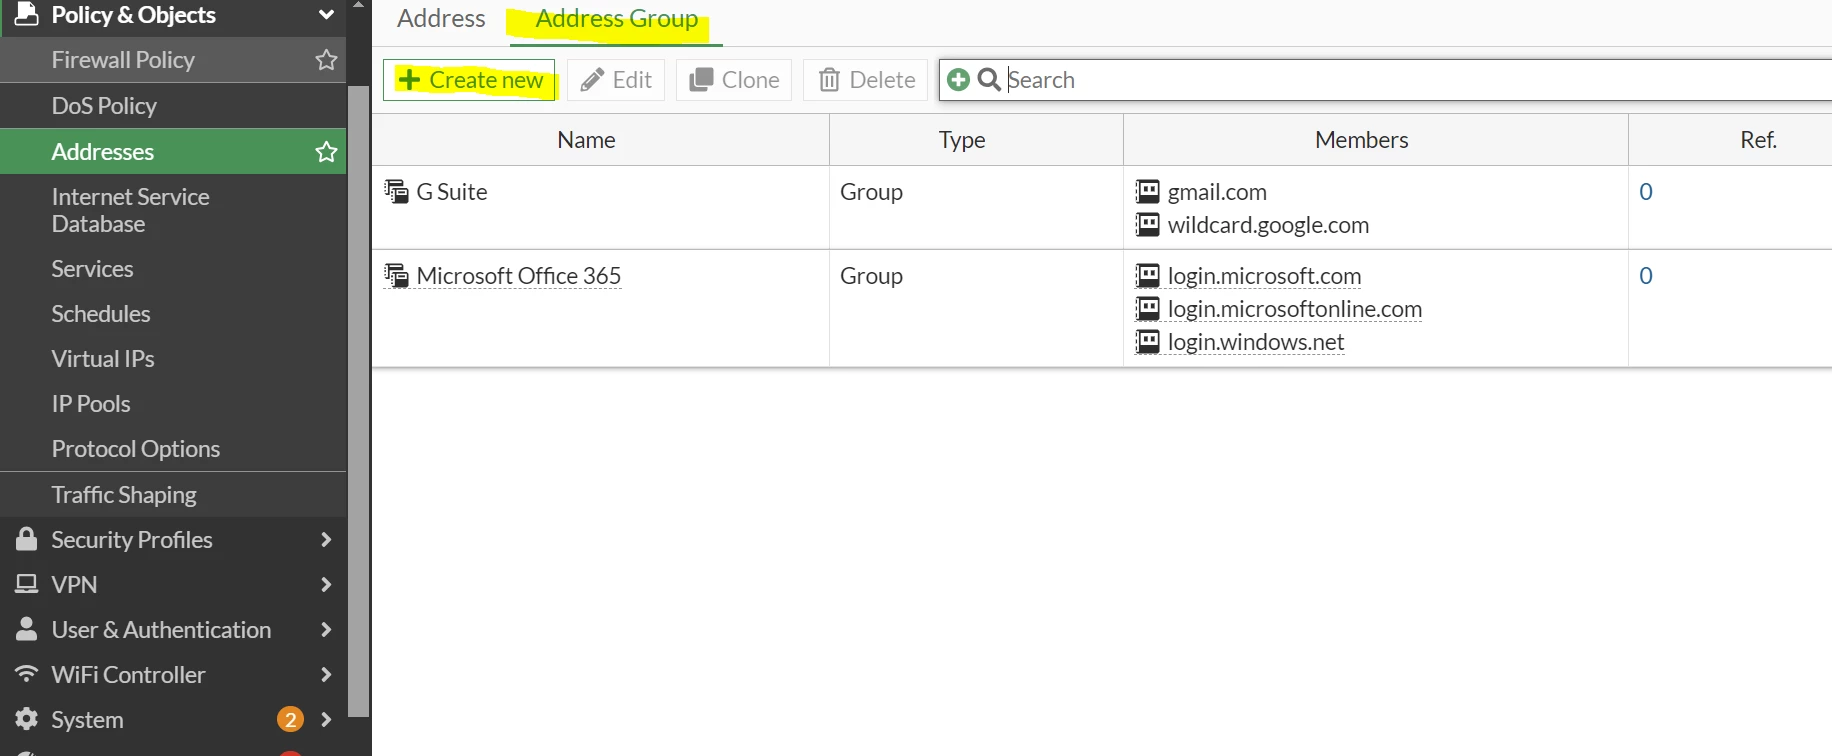The image size is (1832, 756).
Task: Click the login.microsoftonline.com address icon
Action: pos(1148,308)
